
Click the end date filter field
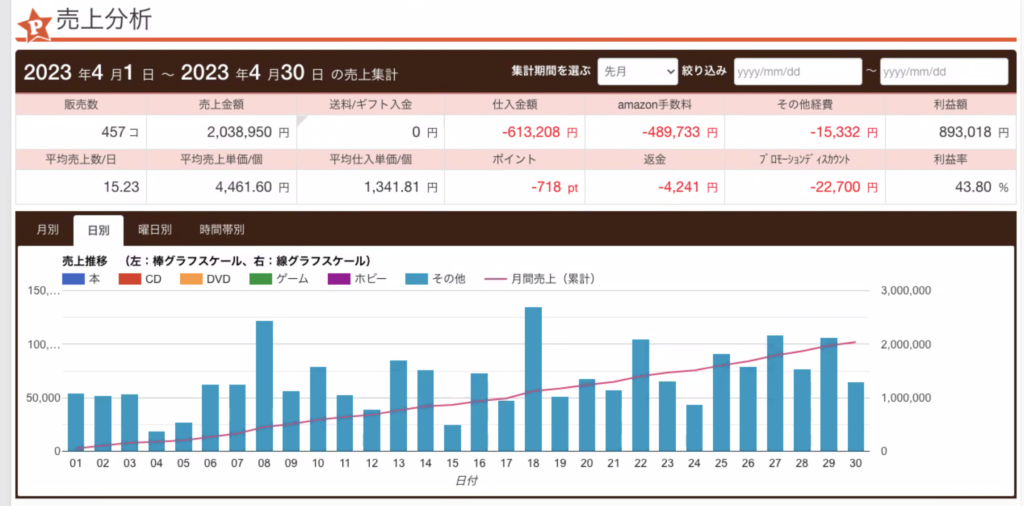943,72
